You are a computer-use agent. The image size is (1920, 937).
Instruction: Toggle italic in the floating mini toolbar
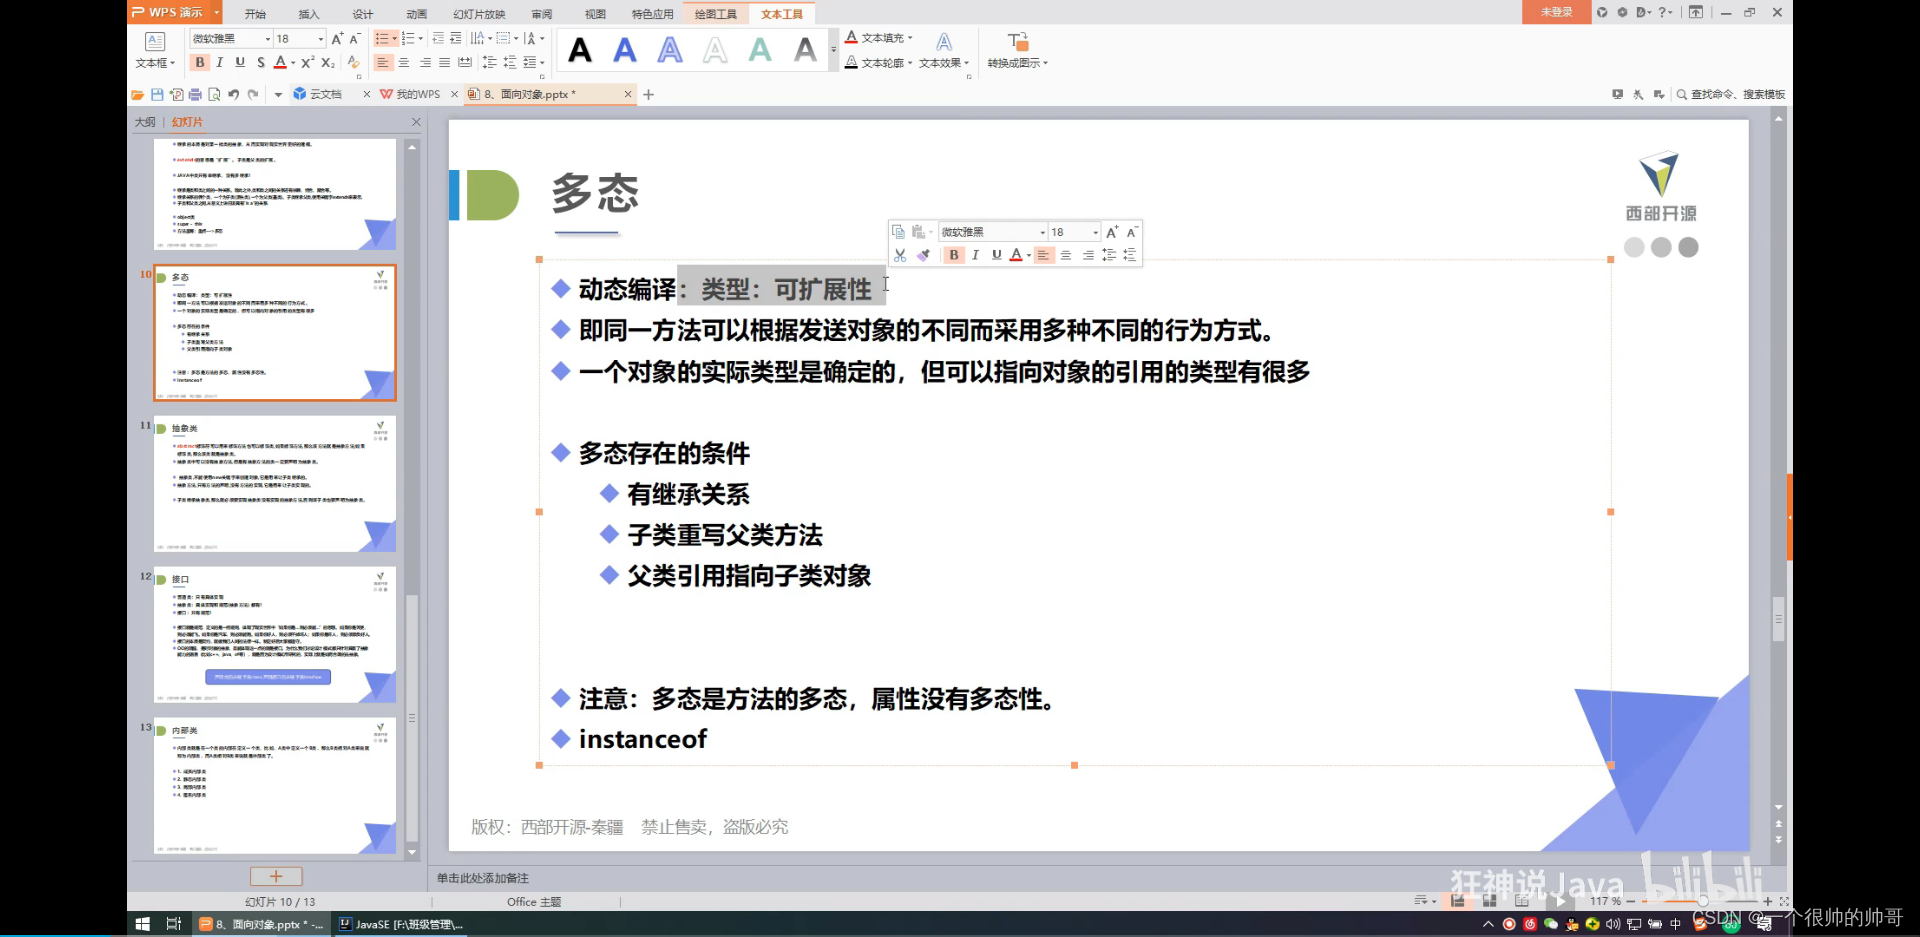[975, 255]
